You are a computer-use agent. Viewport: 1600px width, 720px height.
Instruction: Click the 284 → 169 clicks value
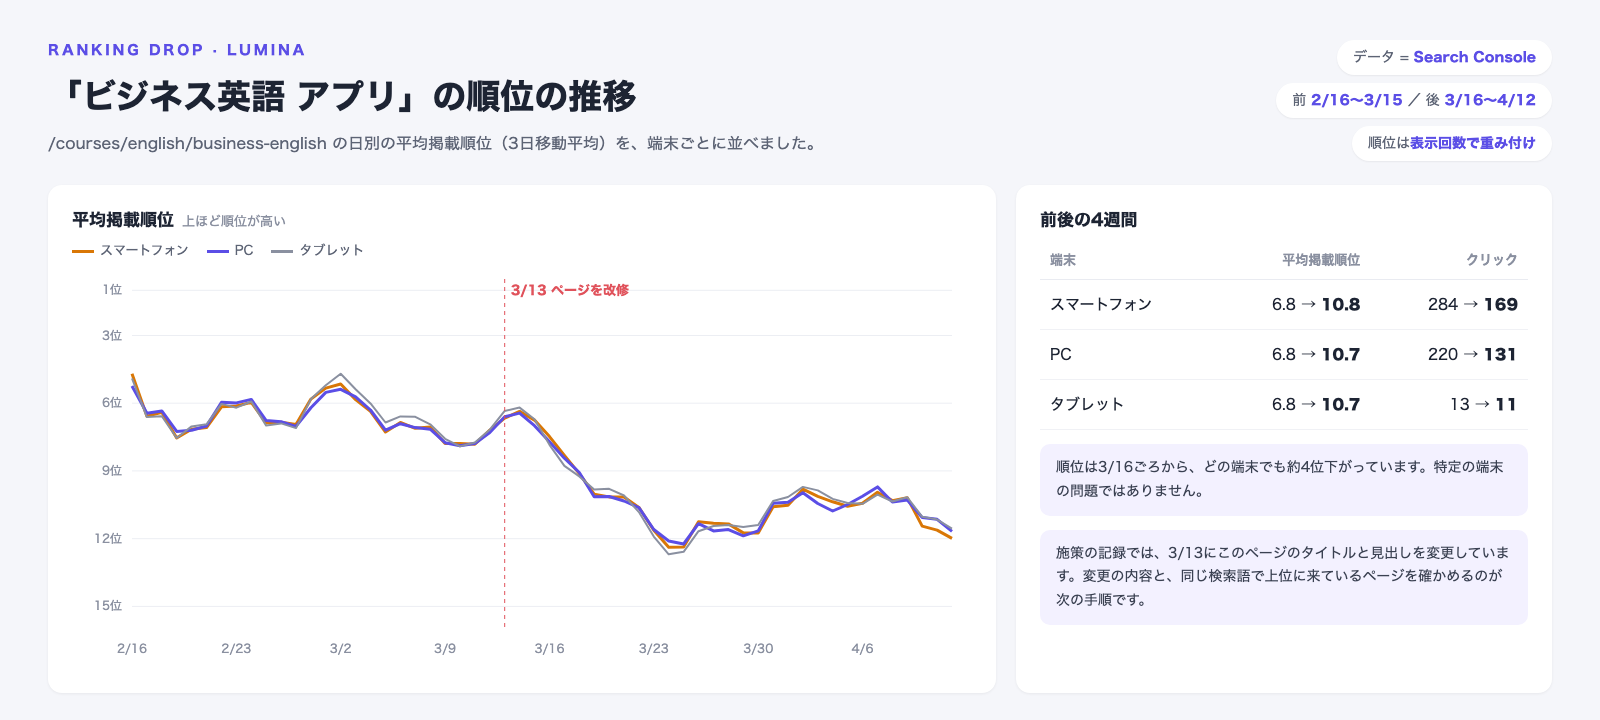click(1473, 304)
